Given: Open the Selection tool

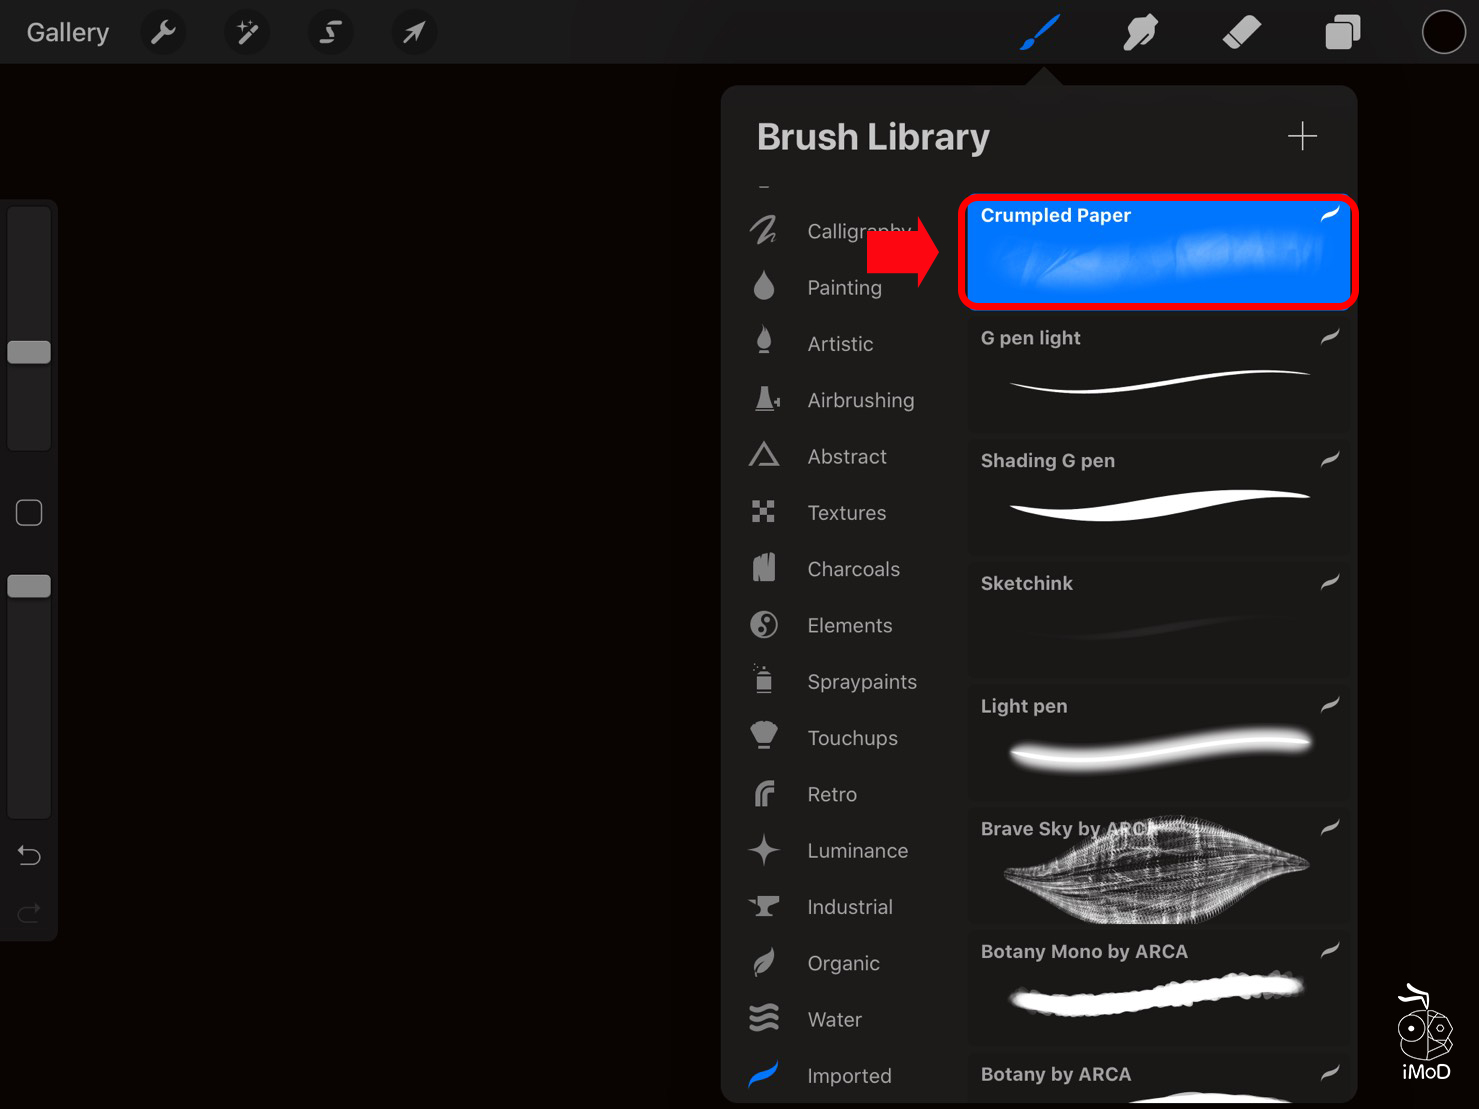Looking at the screenshot, I should click(330, 31).
